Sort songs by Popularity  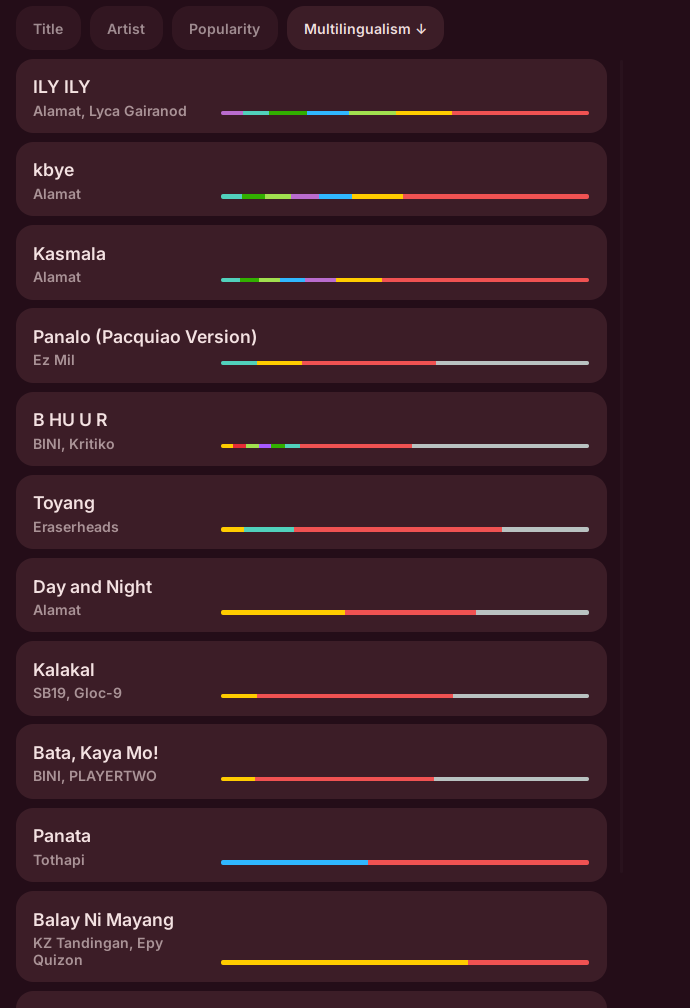tap(224, 29)
